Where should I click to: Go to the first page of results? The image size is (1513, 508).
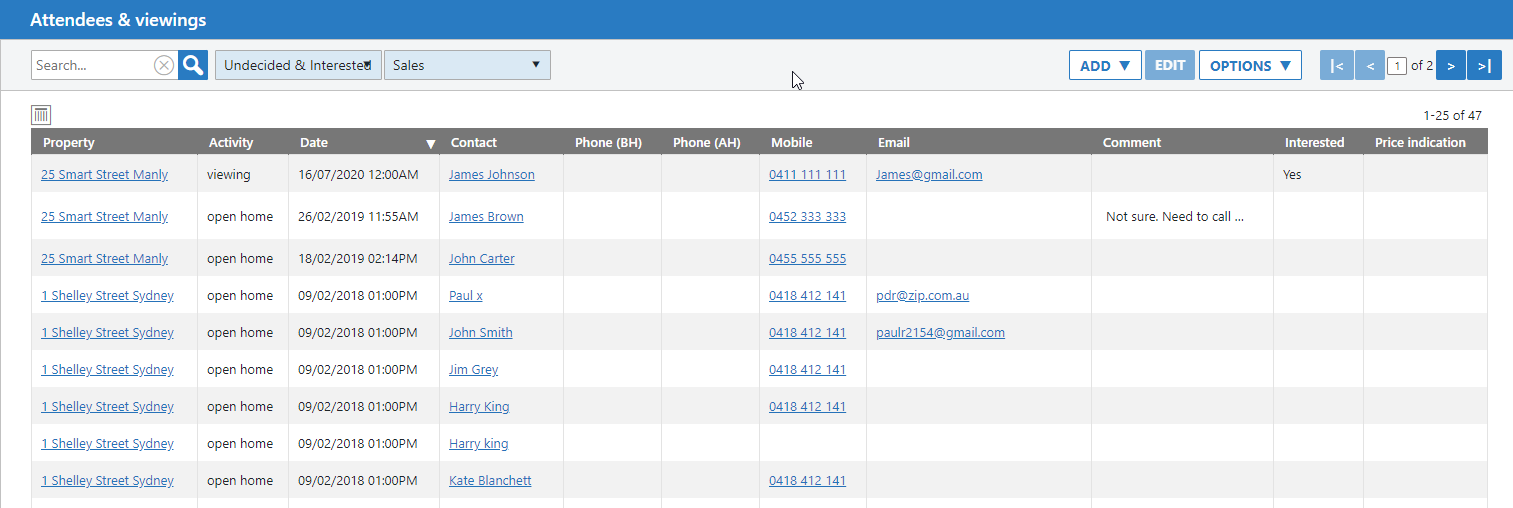1336,66
